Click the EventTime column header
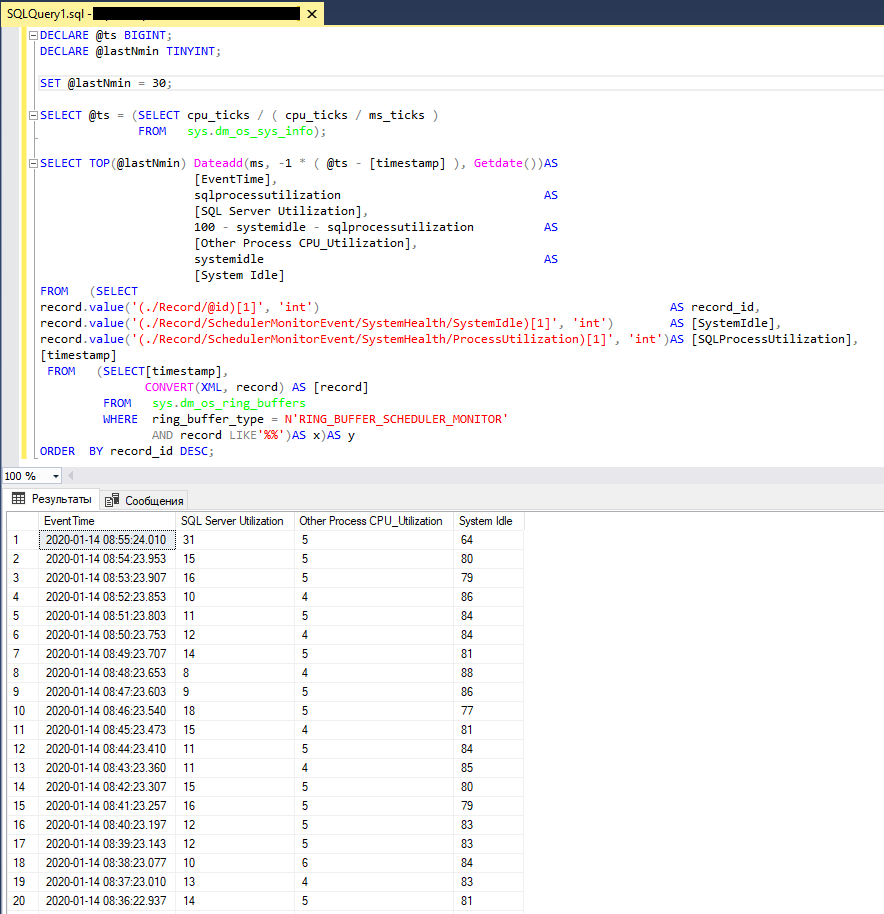This screenshot has height=914, width=884. (x=107, y=521)
